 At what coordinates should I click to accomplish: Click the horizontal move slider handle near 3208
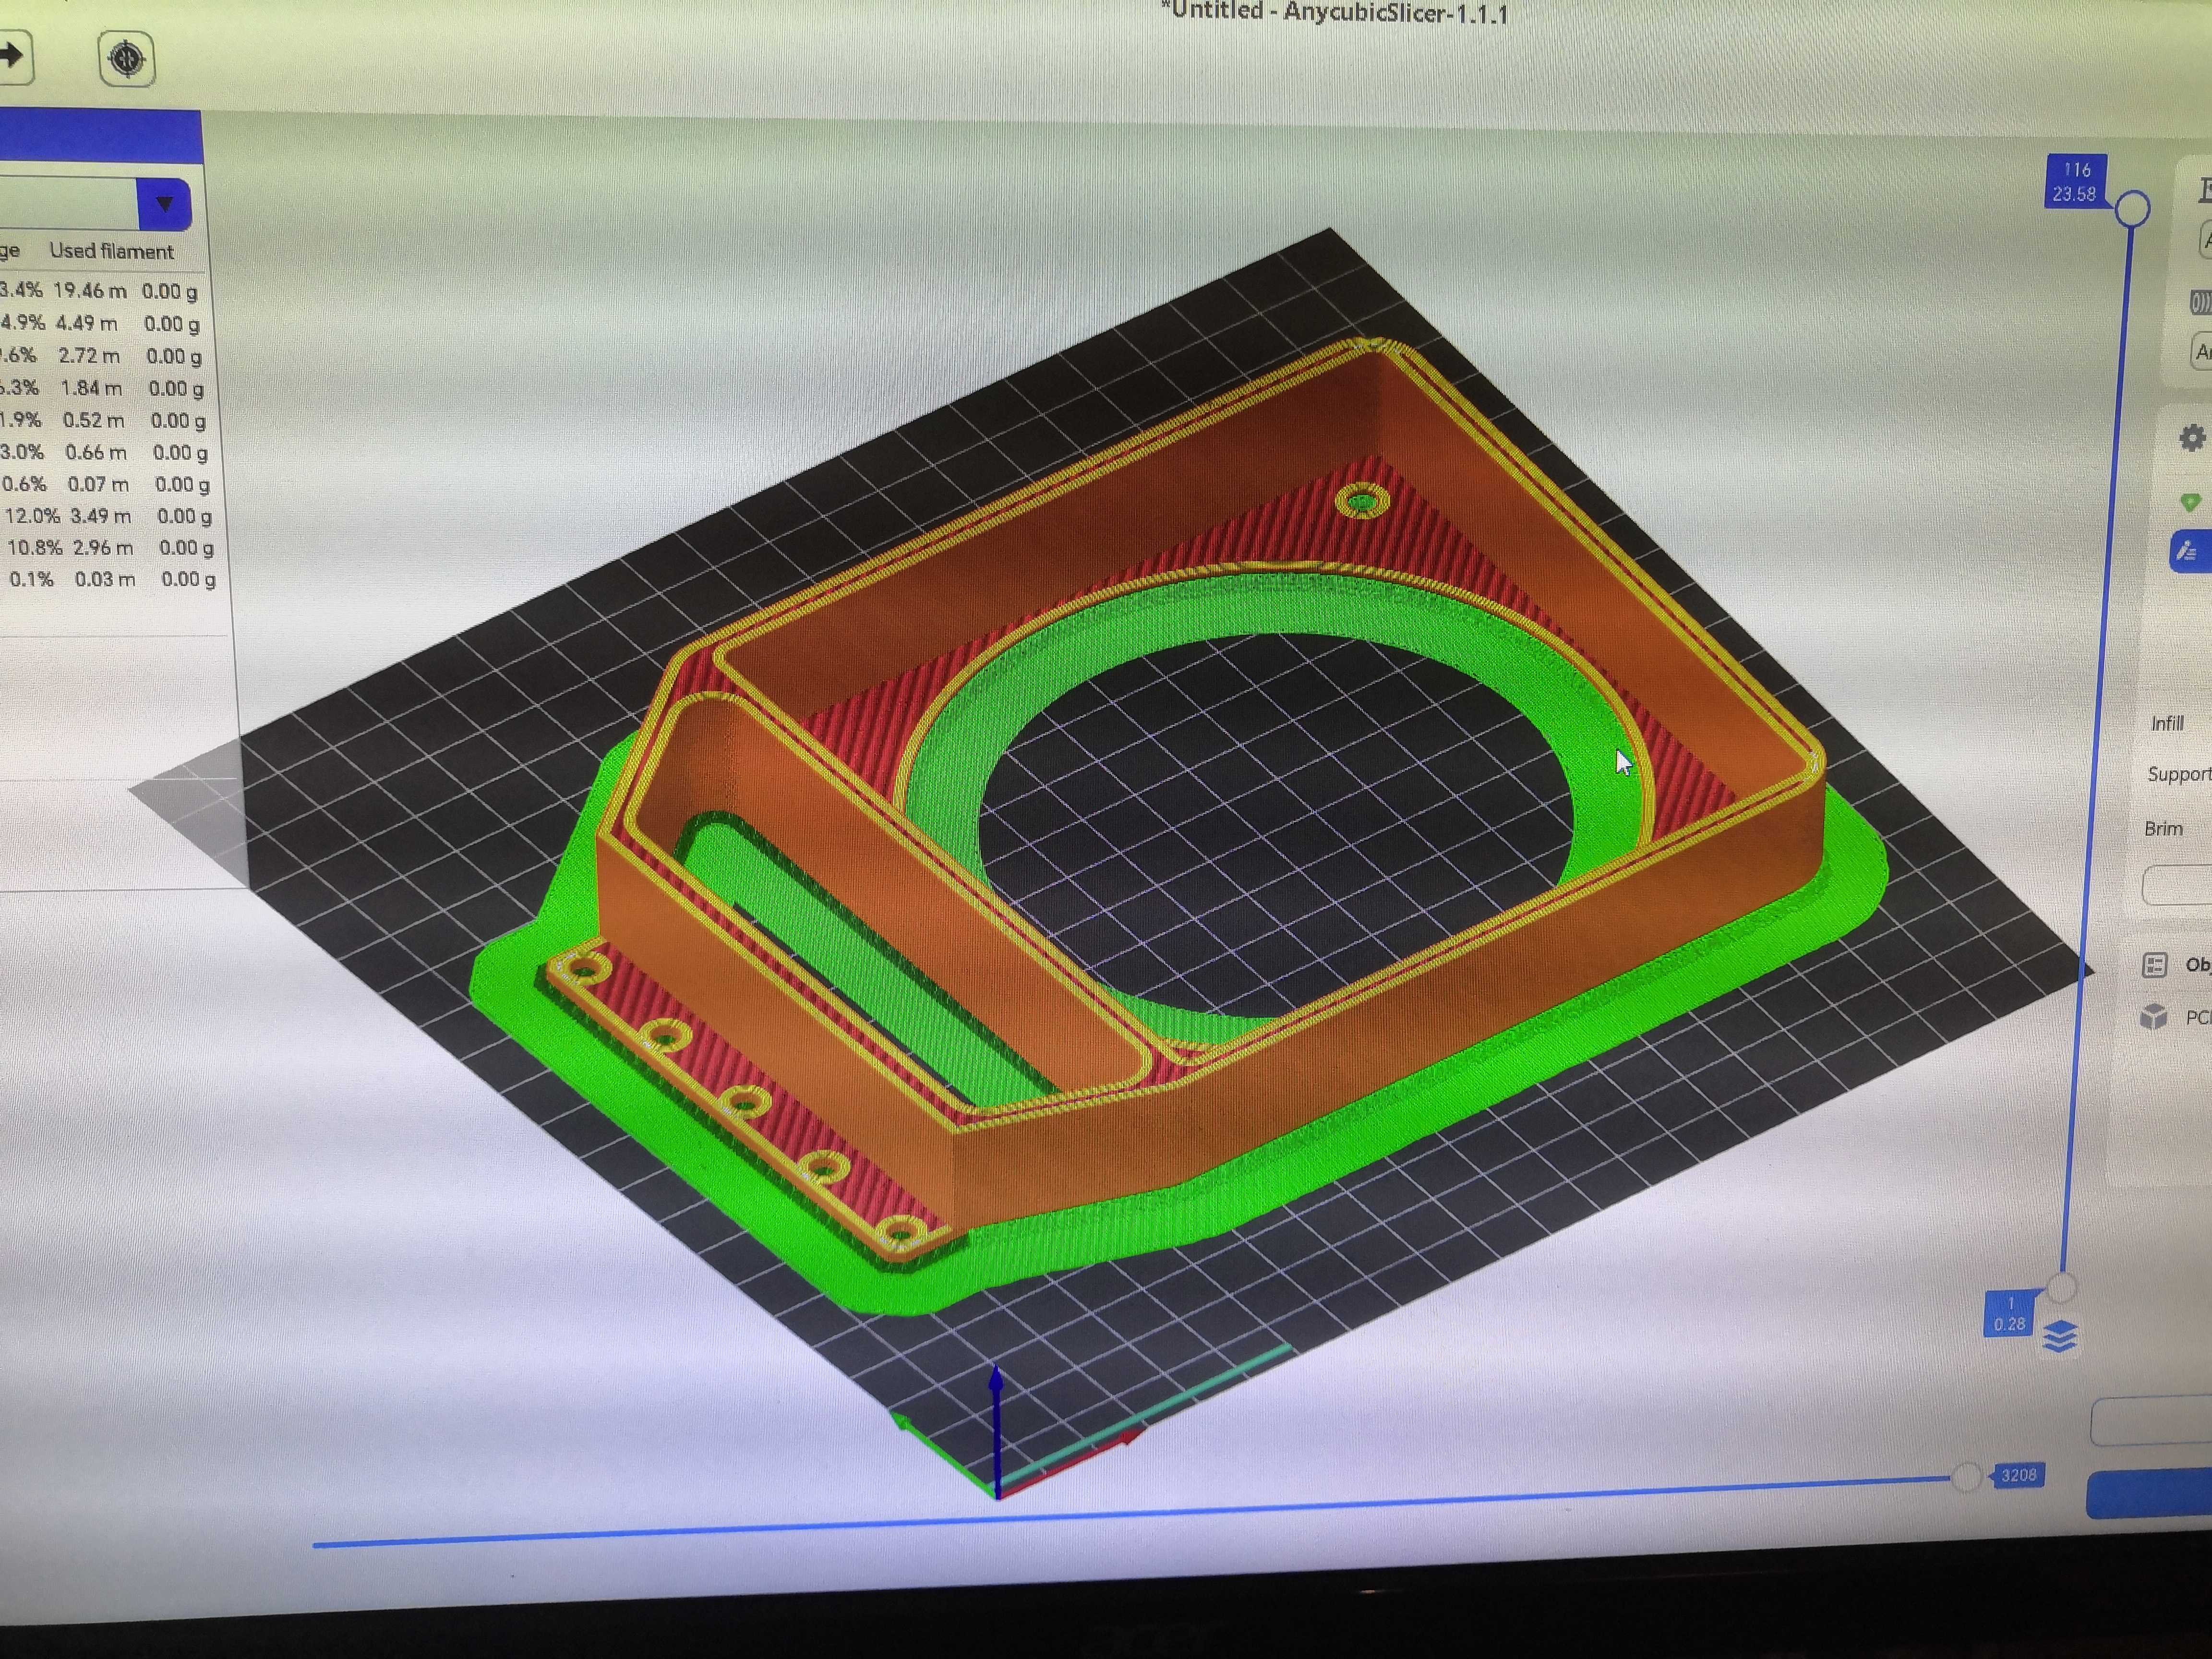pyautogui.click(x=1966, y=1477)
